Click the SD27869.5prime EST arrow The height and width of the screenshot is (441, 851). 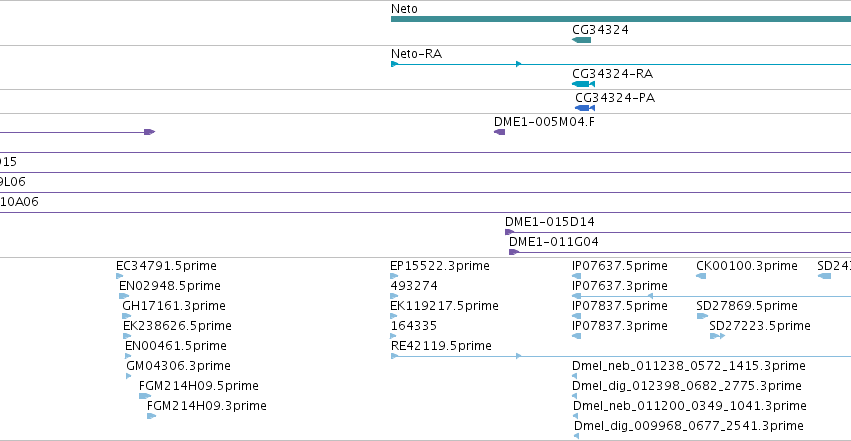tap(702, 316)
